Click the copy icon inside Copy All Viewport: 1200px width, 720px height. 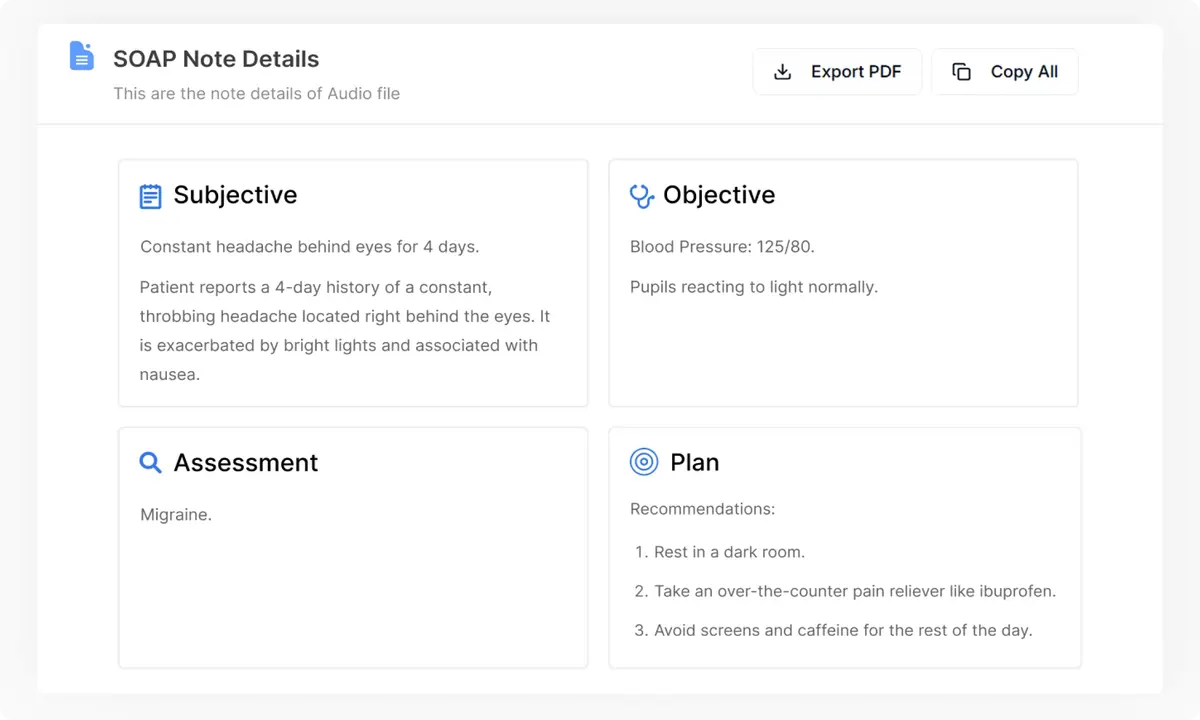(961, 72)
